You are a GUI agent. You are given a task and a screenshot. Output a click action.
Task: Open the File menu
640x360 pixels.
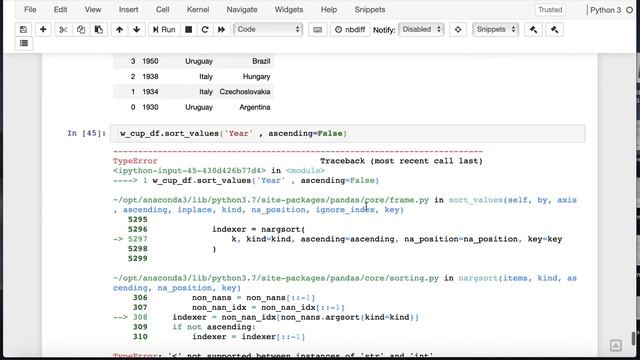30,9
